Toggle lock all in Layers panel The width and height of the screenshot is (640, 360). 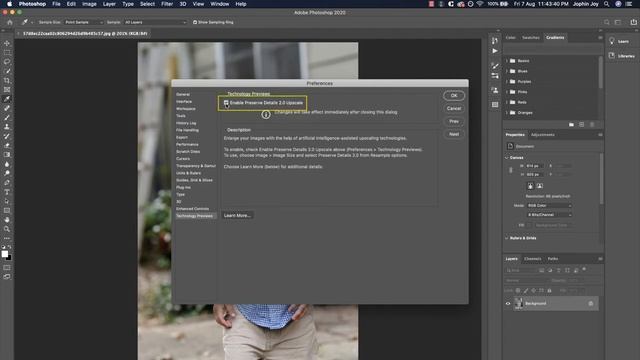(549, 291)
